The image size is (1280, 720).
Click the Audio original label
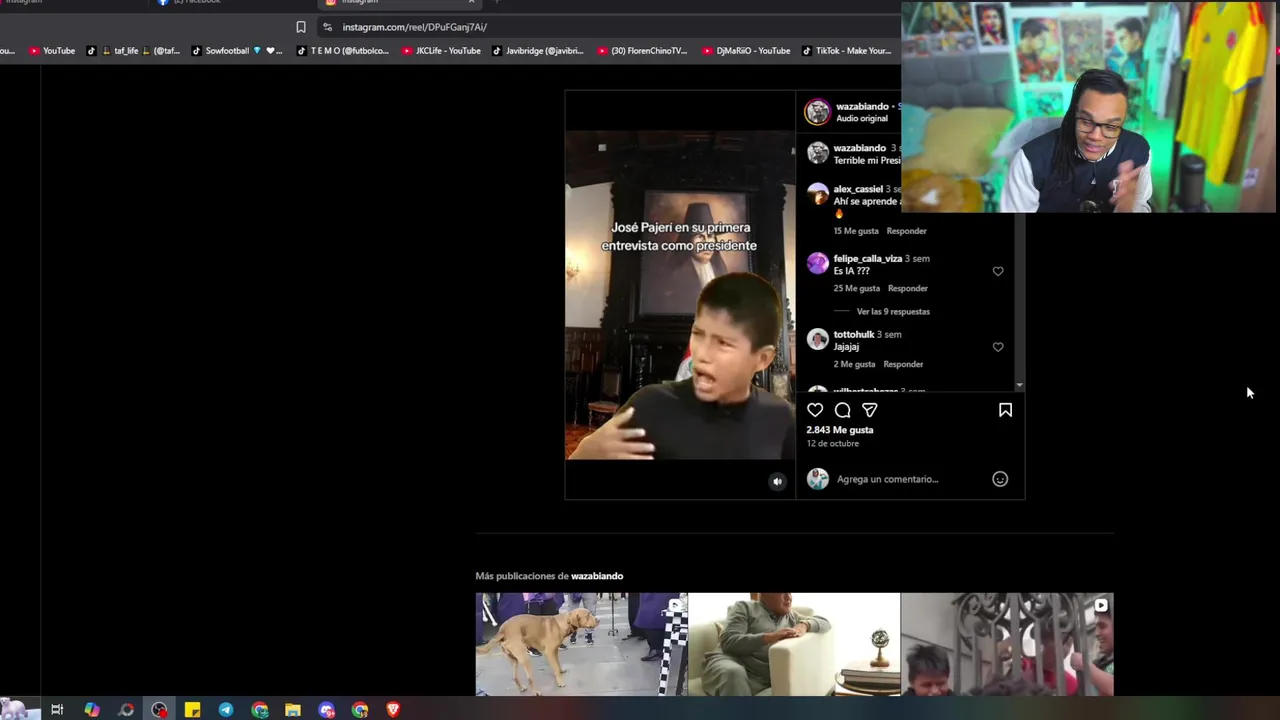[861, 118]
